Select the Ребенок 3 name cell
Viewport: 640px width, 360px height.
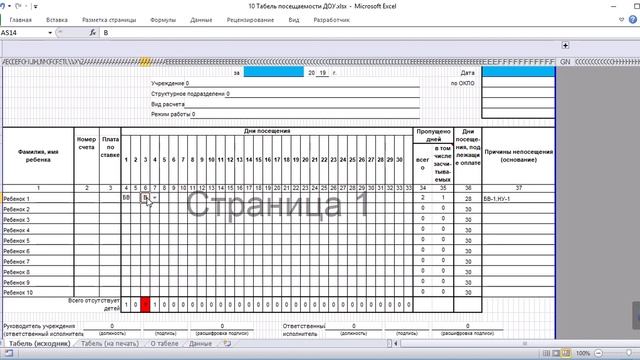[38, 220]
